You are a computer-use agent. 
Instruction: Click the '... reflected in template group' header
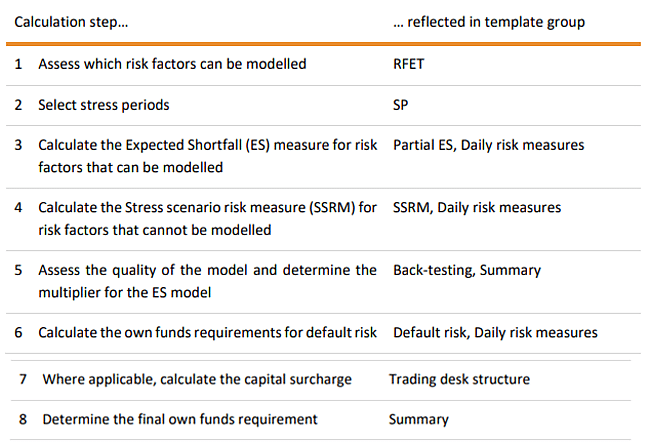point(489,22)
